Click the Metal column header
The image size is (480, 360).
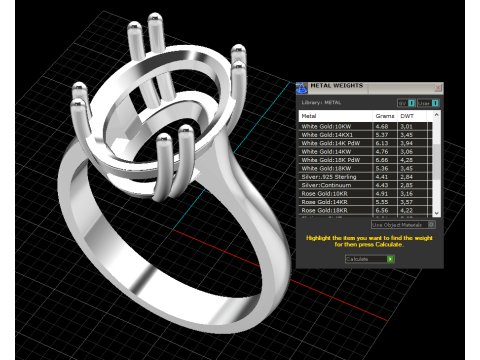tap(335, 116)
